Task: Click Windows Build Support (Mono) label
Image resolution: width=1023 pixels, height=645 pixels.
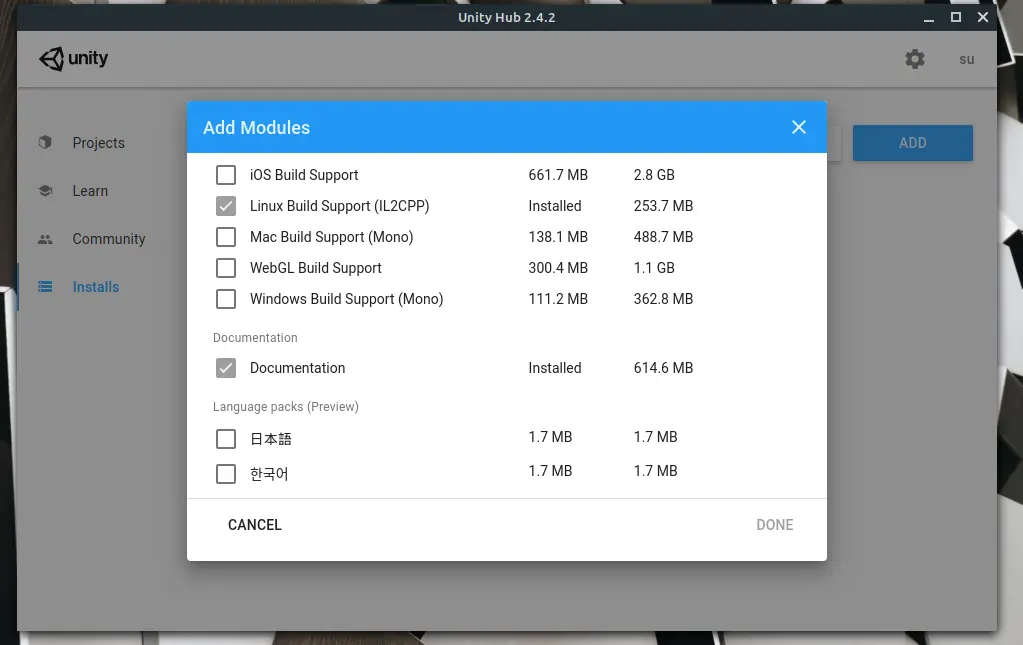Action: [346, 299]
